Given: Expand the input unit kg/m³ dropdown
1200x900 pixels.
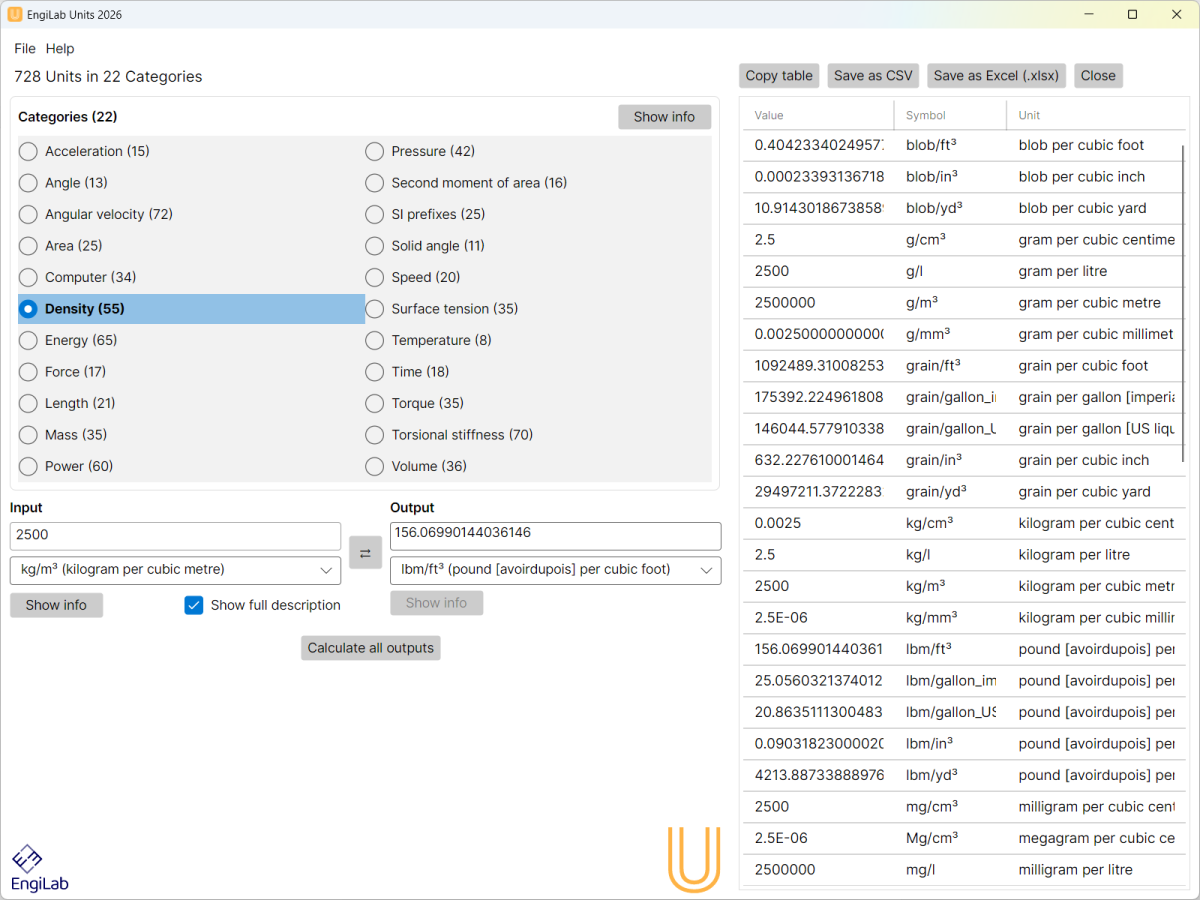Looking at the screenshot, I should tap(175, 570).
